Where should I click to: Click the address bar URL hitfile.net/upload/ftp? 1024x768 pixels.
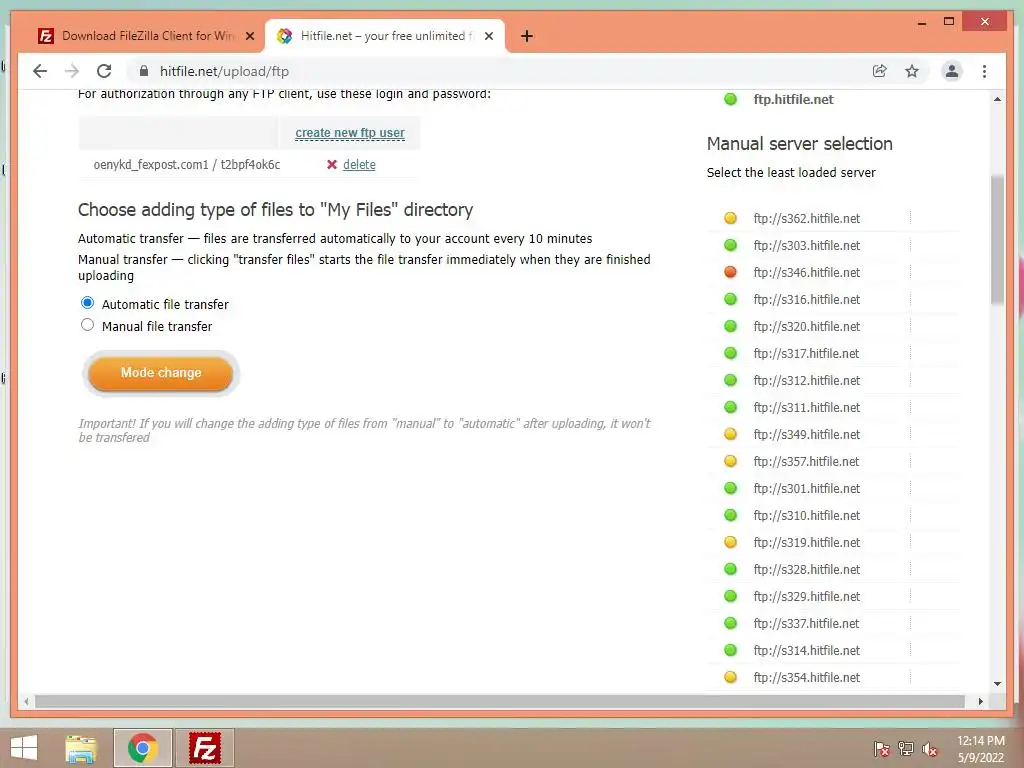point(224,71)
